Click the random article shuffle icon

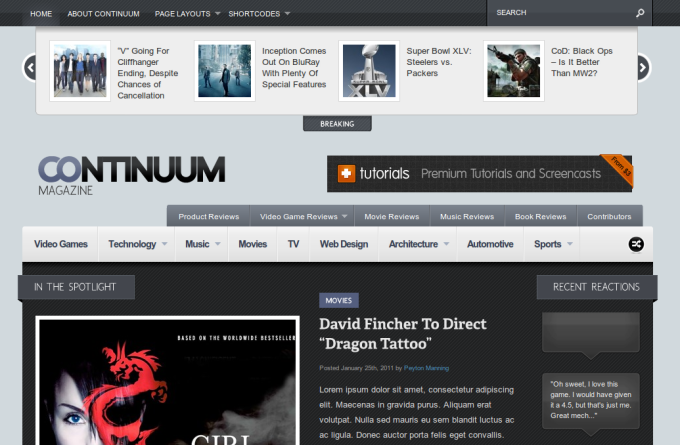(636, 244)
